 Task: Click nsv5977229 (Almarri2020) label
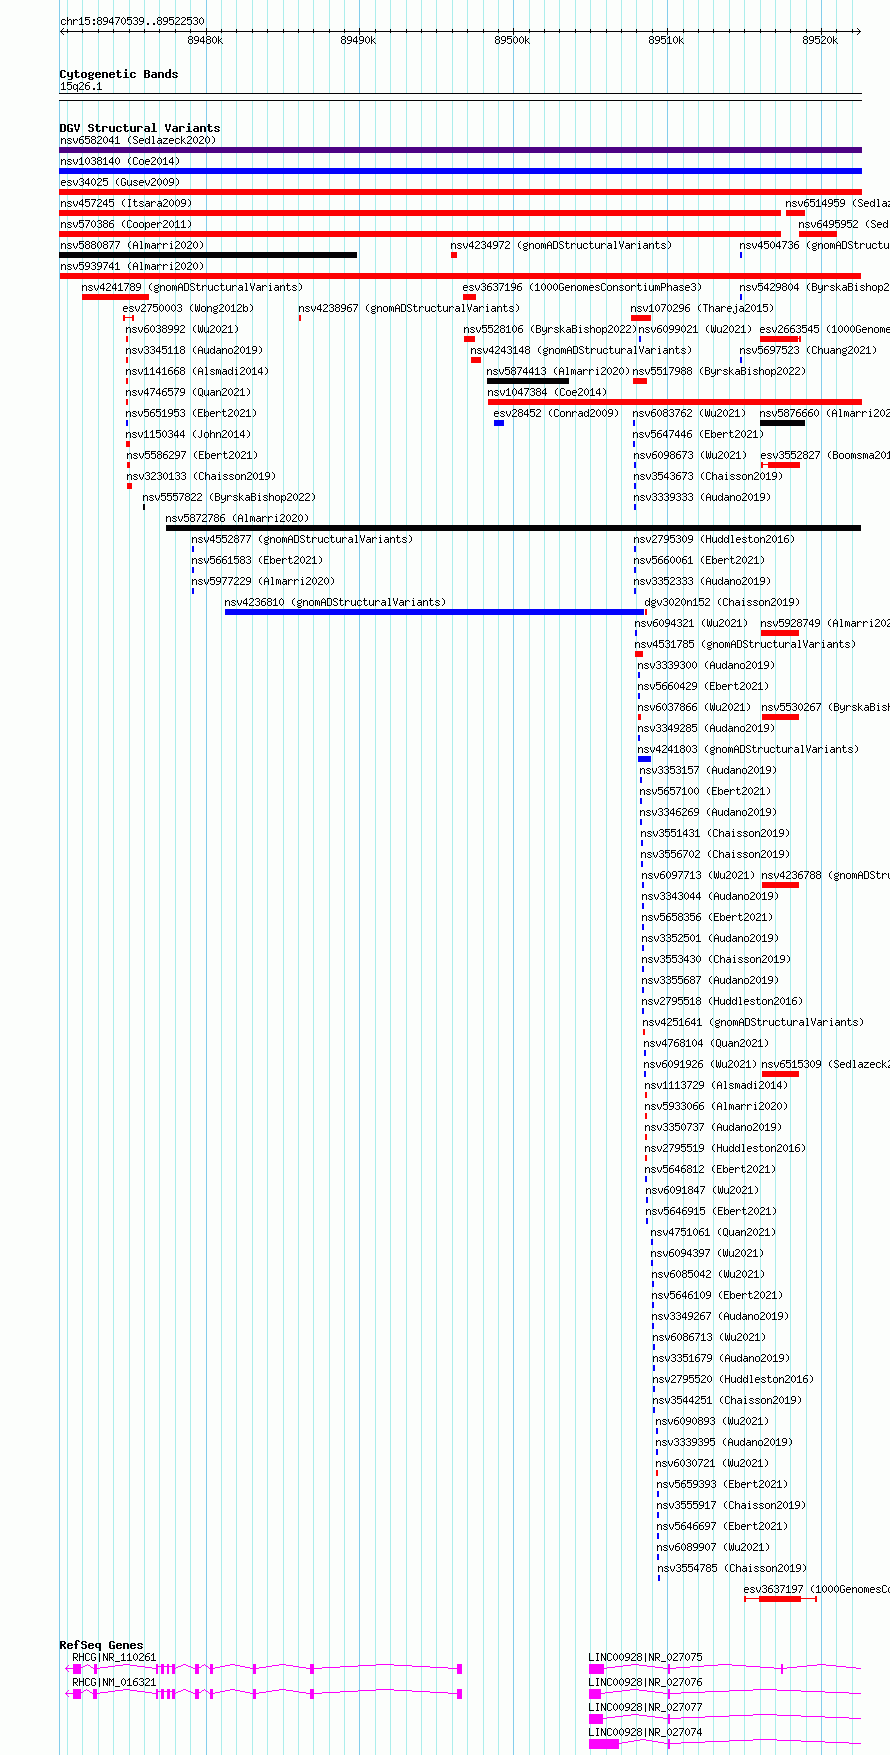coord(263,581)
